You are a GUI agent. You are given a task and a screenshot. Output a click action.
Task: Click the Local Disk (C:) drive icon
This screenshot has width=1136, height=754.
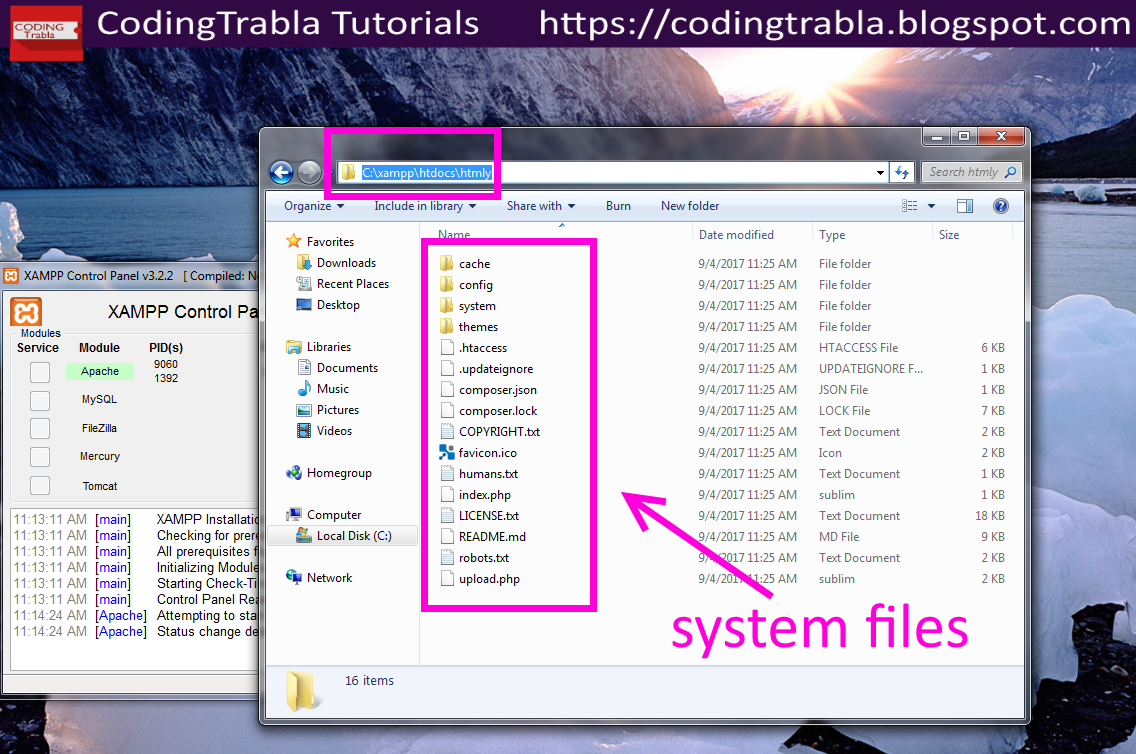tap(304, 535)
